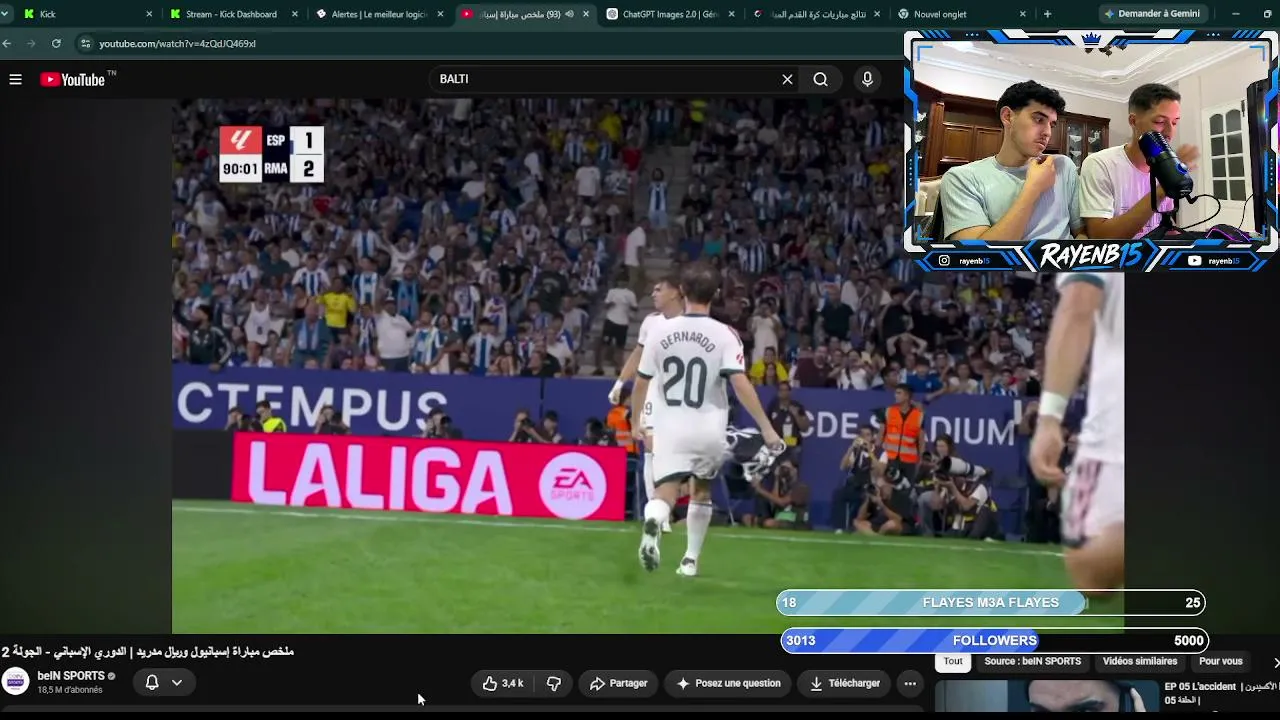Image resolution: width=1280 pixels, height=720 pixels.
Task: Click the Espanyol vs Real Madrid video player
Action: pyautogui.click(x=648, y=366)
